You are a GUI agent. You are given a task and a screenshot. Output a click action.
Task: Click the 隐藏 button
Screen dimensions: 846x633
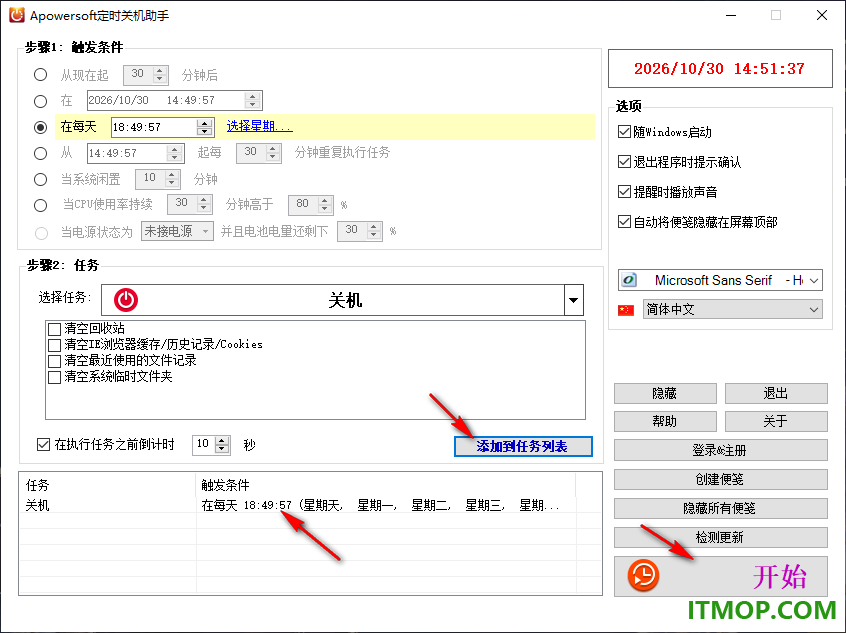point(665,393)
